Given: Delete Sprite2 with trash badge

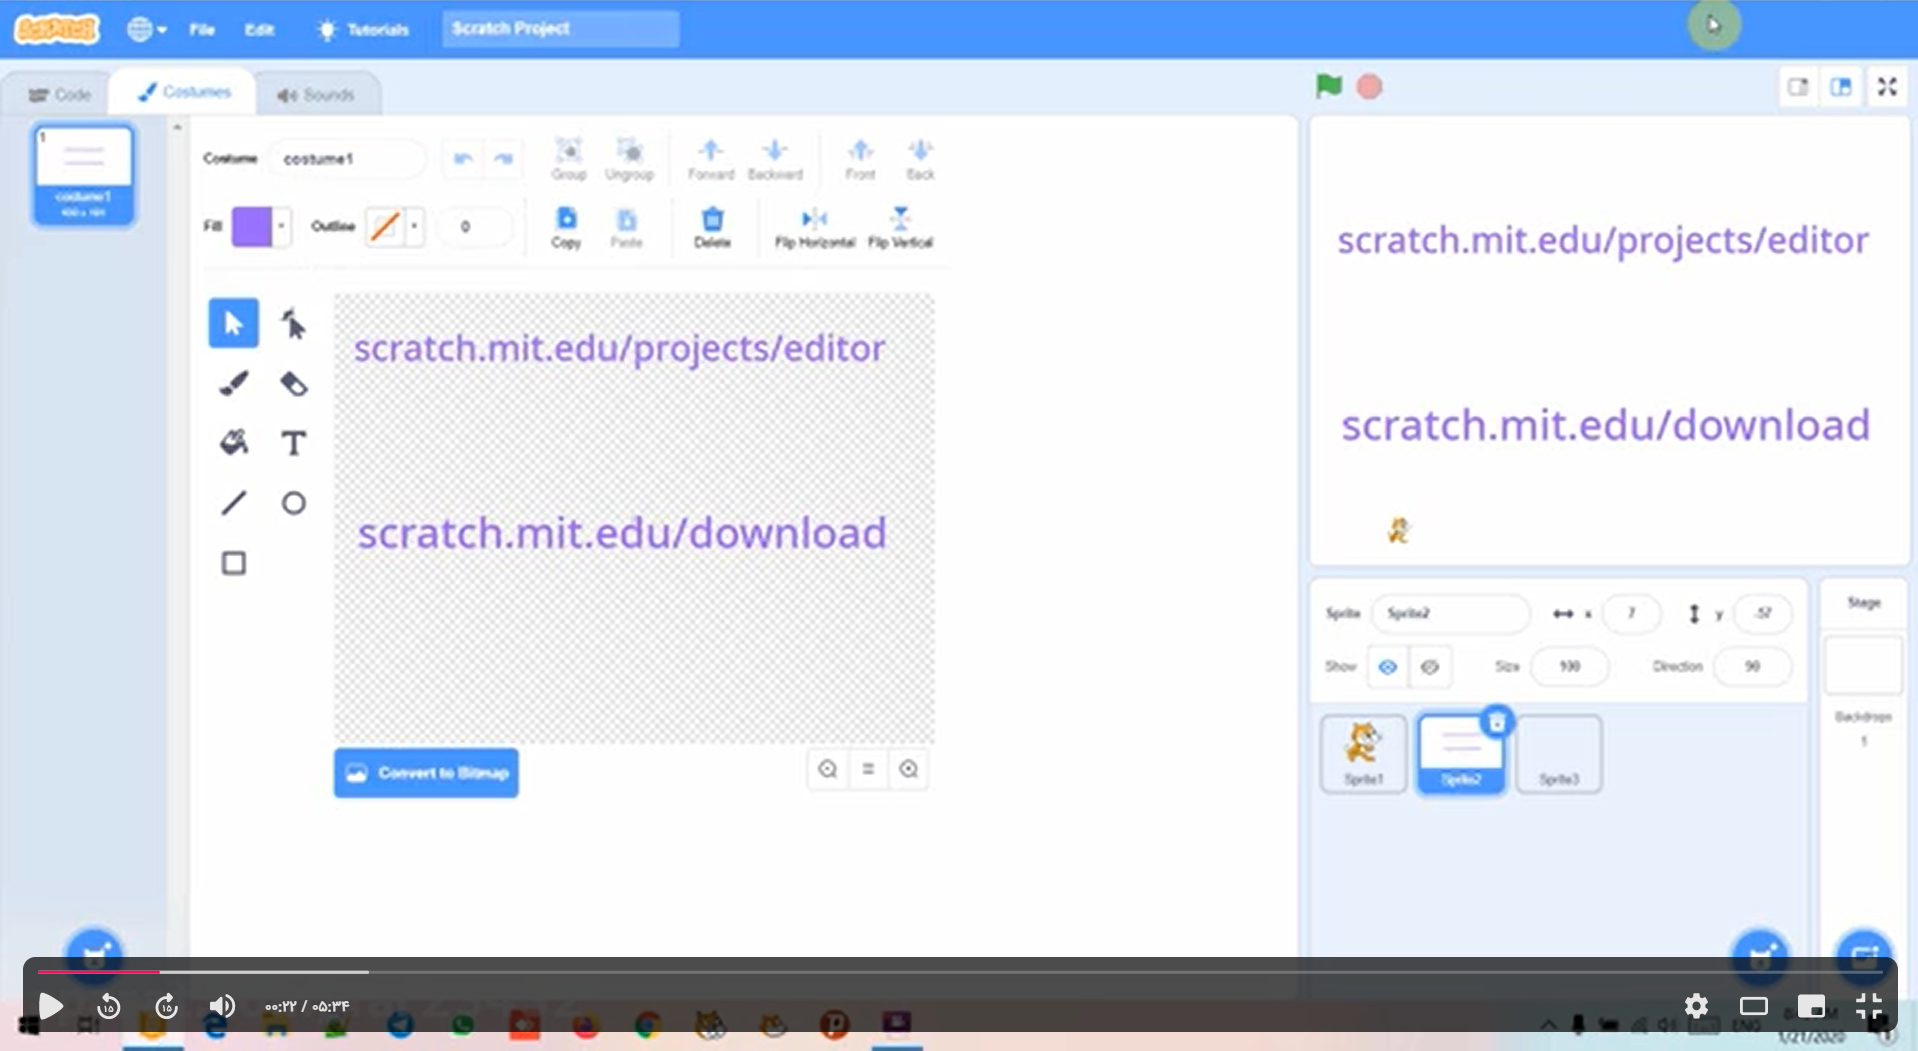Looking at the screenshot, I should tap(1497, 722).
